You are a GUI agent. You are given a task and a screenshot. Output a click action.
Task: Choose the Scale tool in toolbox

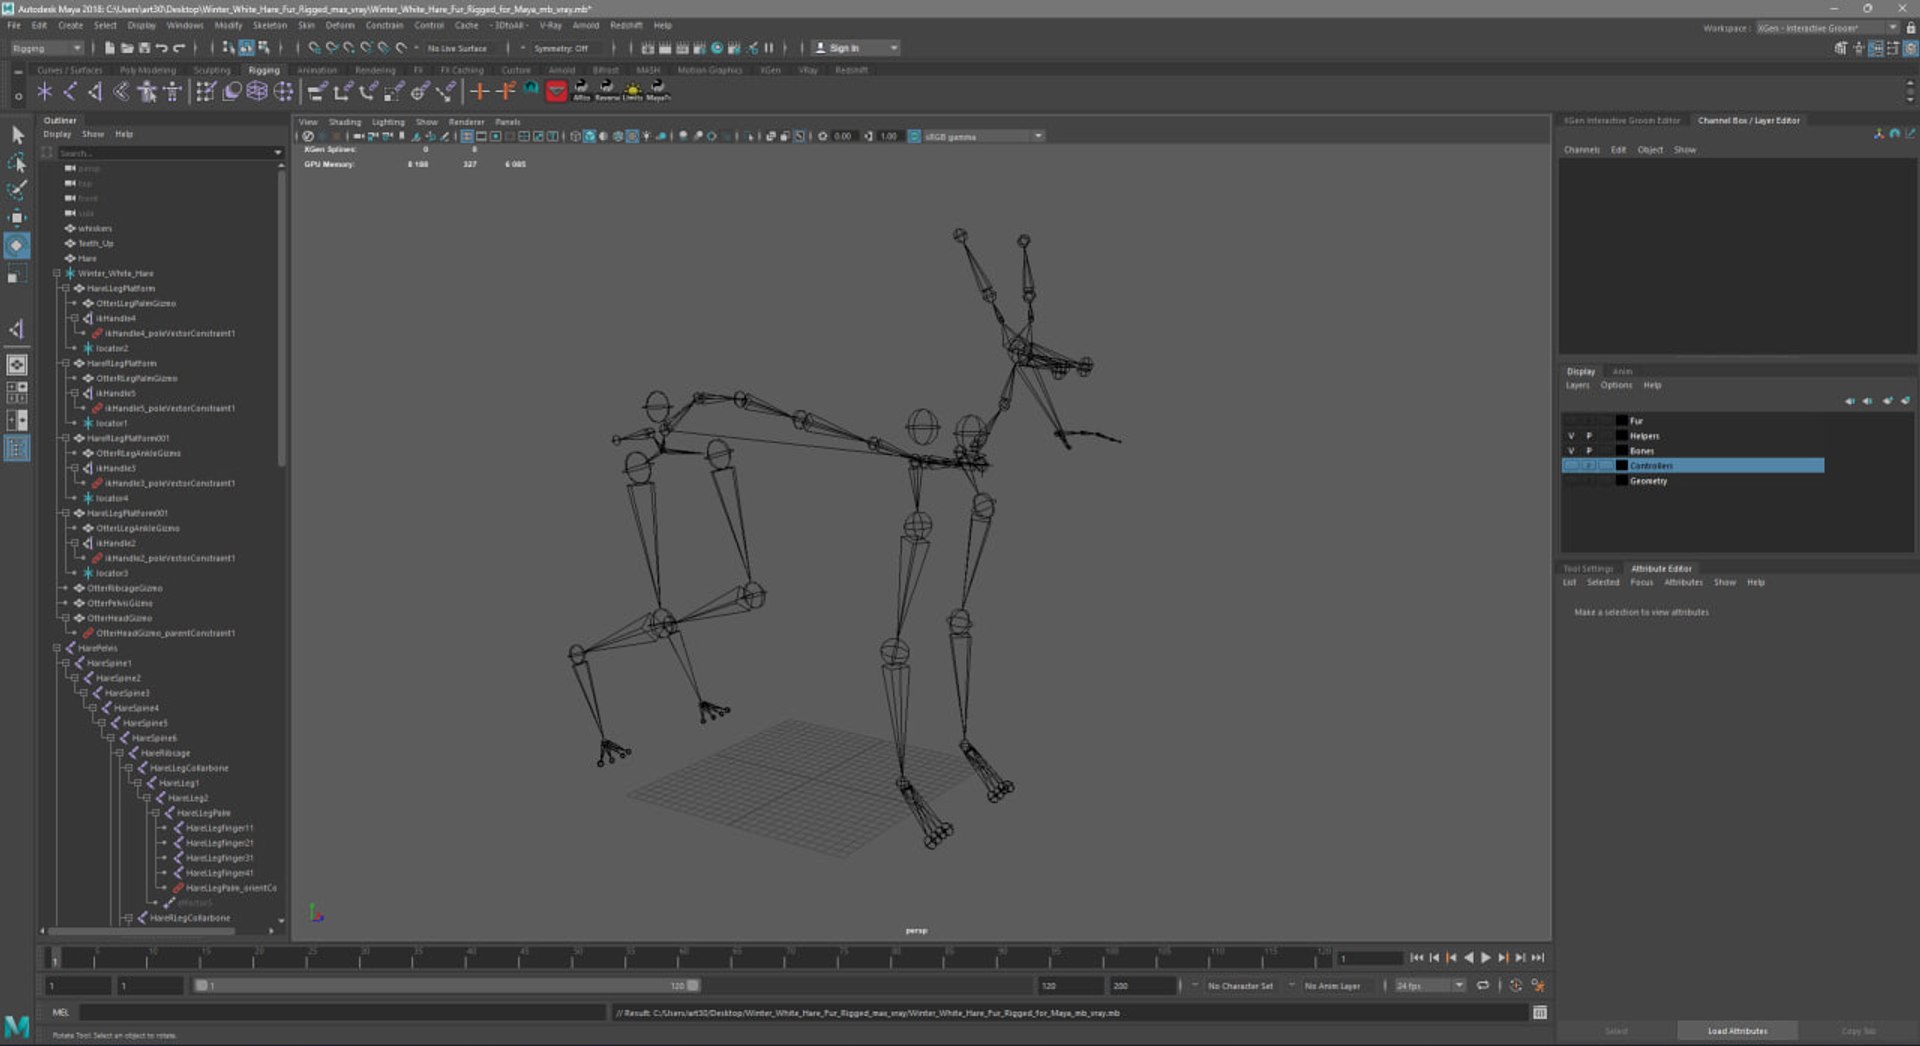tap(17, 273)
